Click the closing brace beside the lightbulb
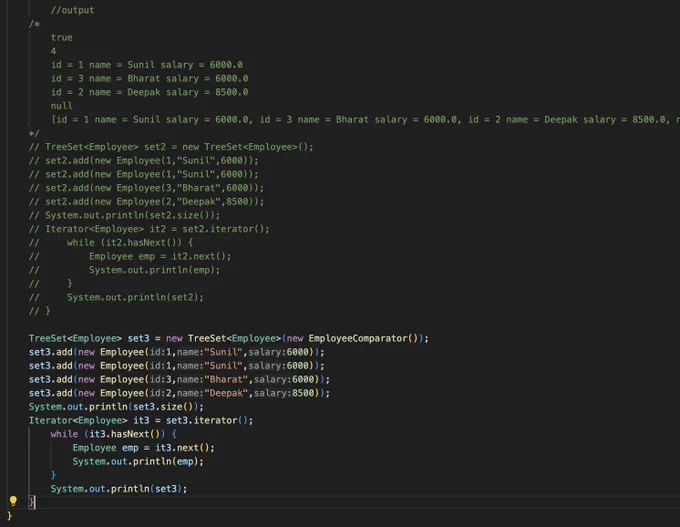The height and width of the screenshot is (527, 680). (x=32, y=502)
